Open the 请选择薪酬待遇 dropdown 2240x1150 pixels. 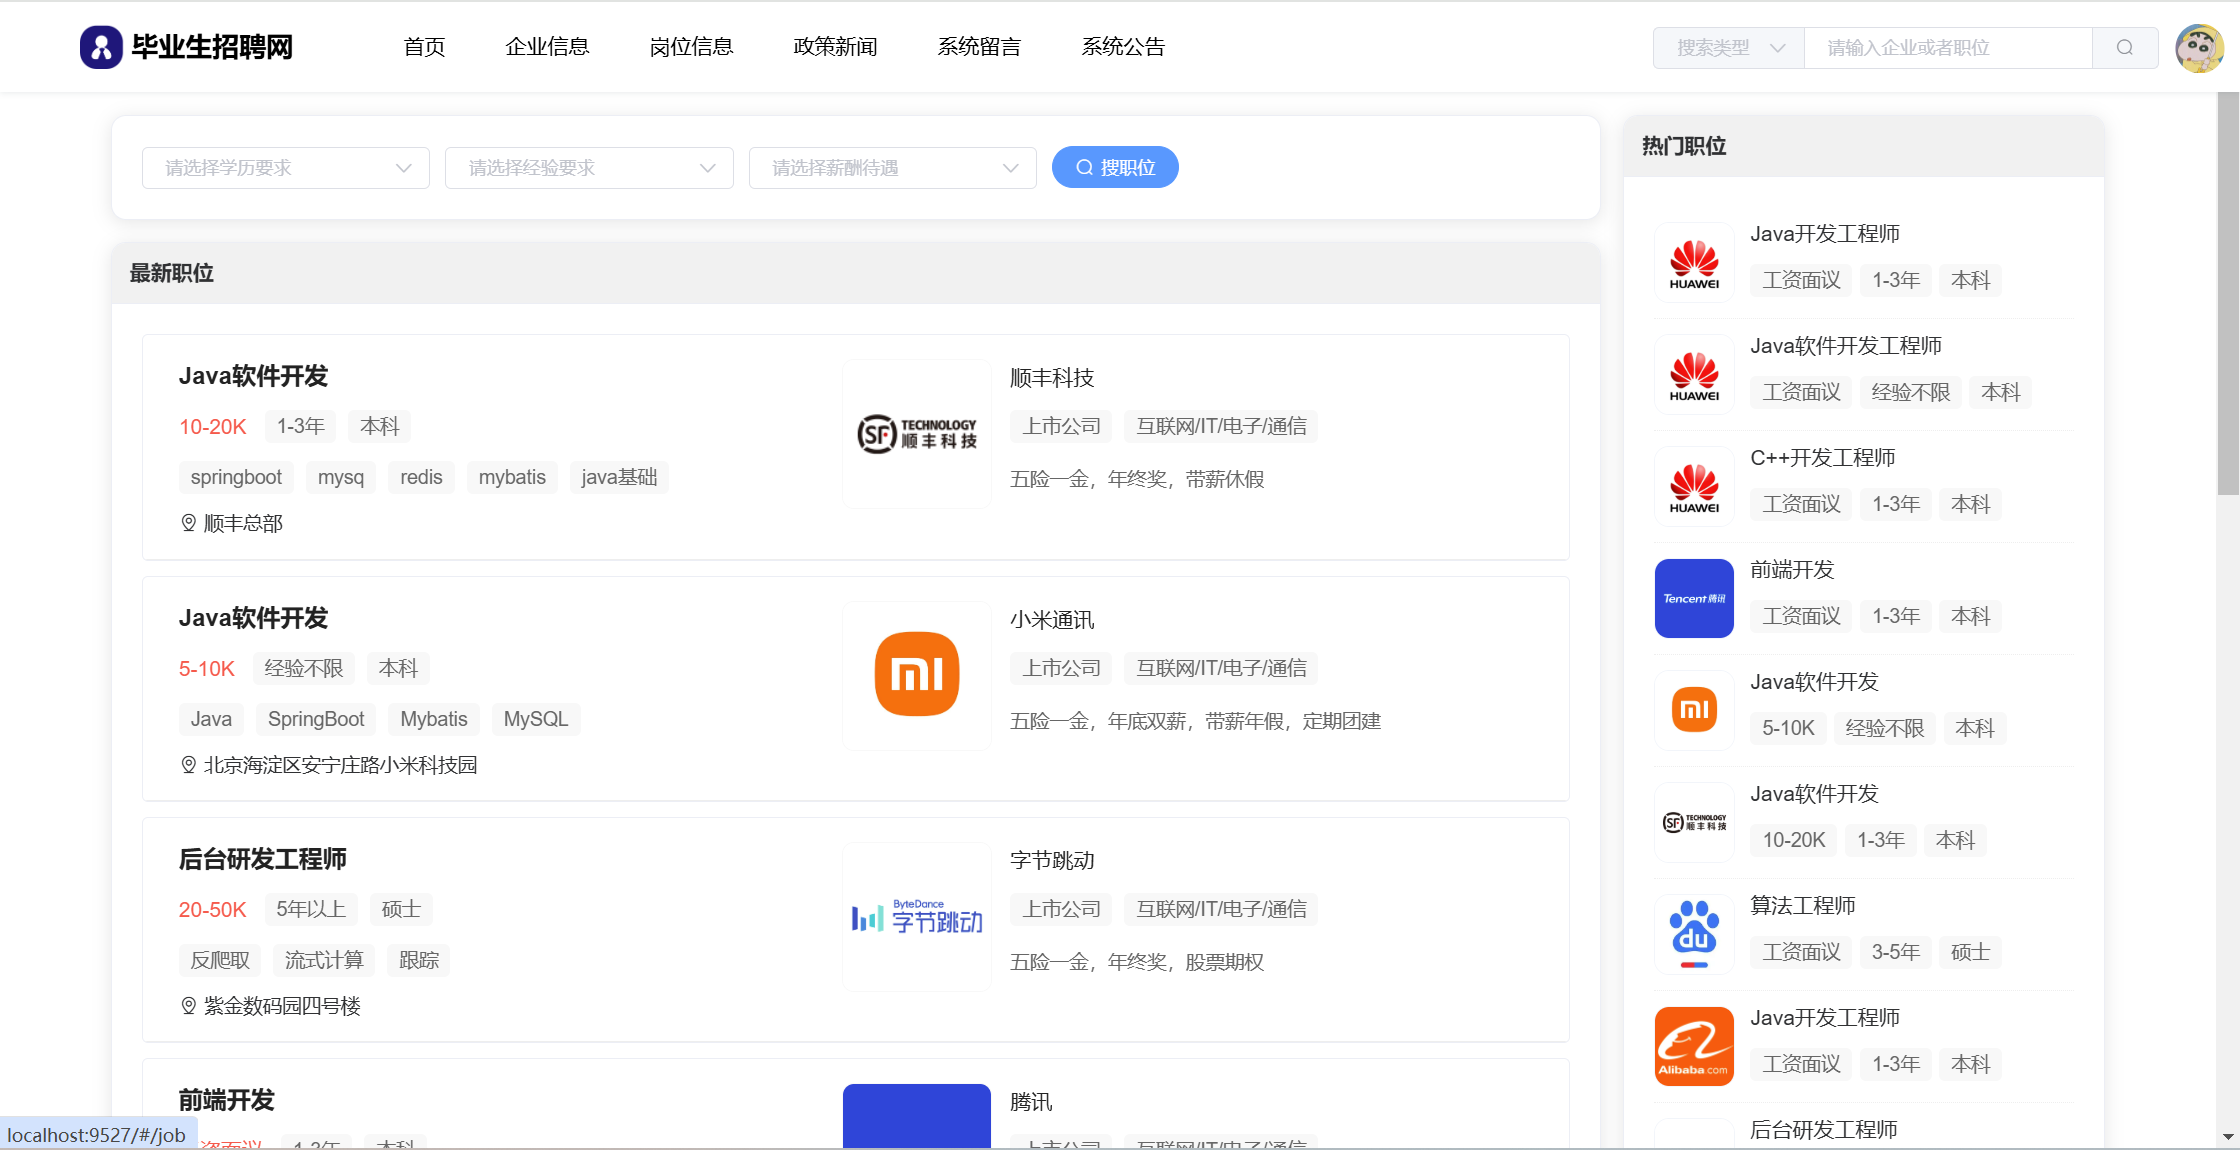(x=892, y=168)
